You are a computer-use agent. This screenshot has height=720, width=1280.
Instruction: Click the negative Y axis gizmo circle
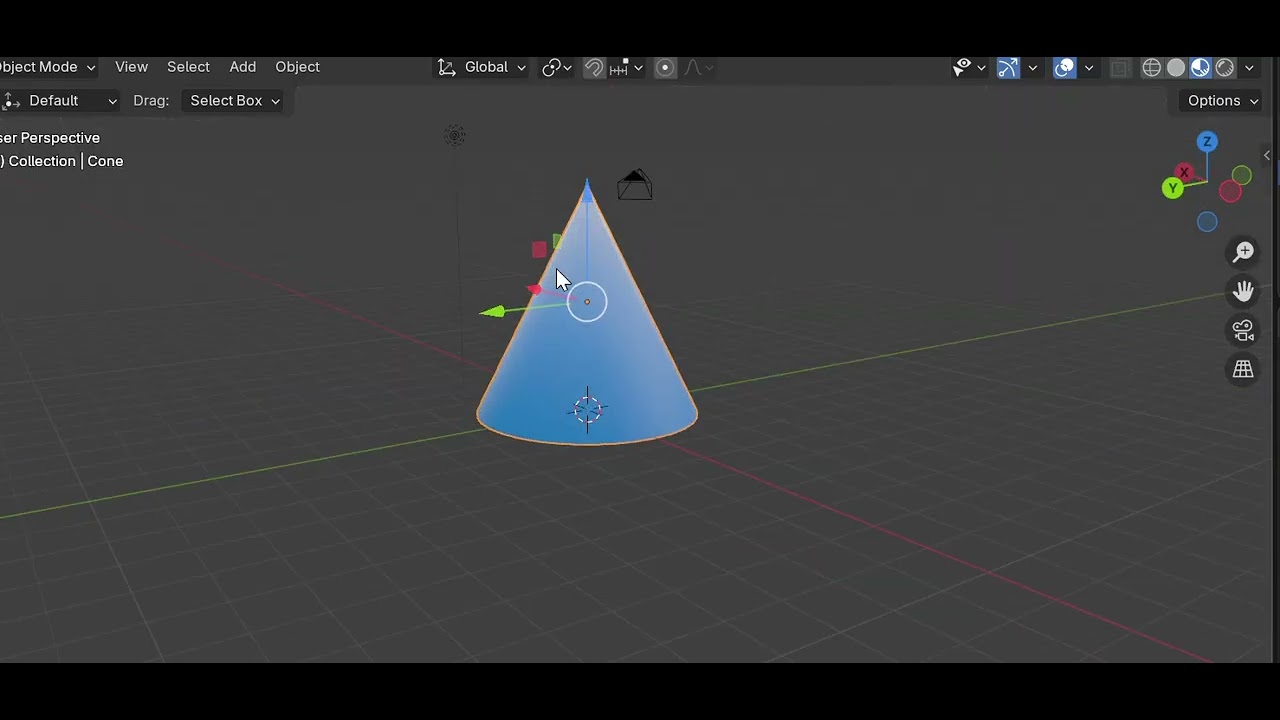[x=1241, y=176]
